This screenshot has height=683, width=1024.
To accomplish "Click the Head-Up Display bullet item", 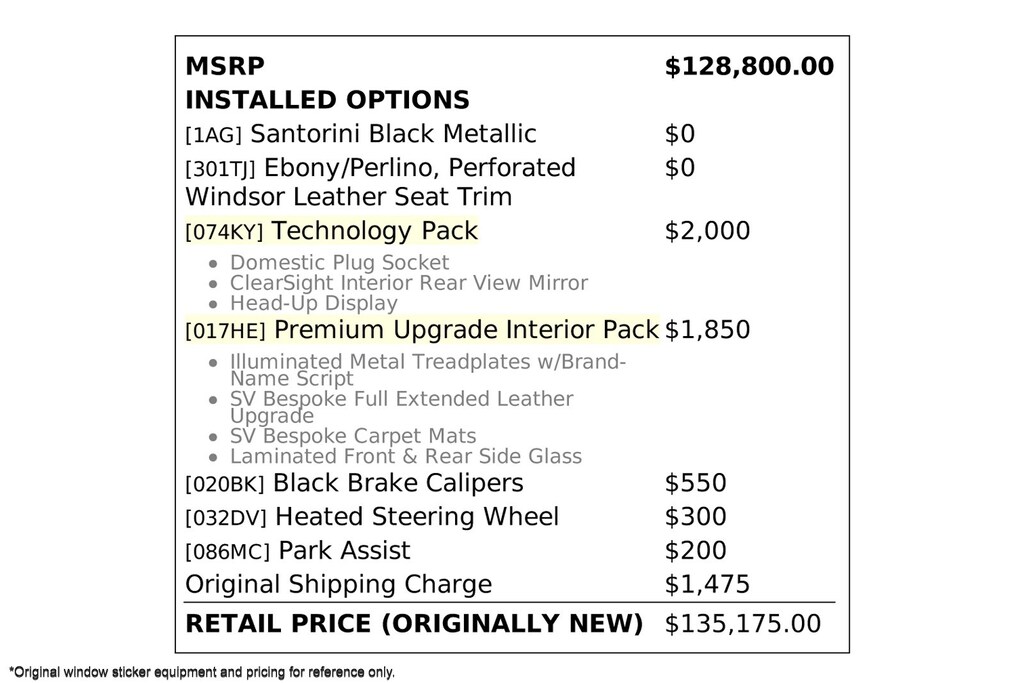I will (x=313, y=303).
